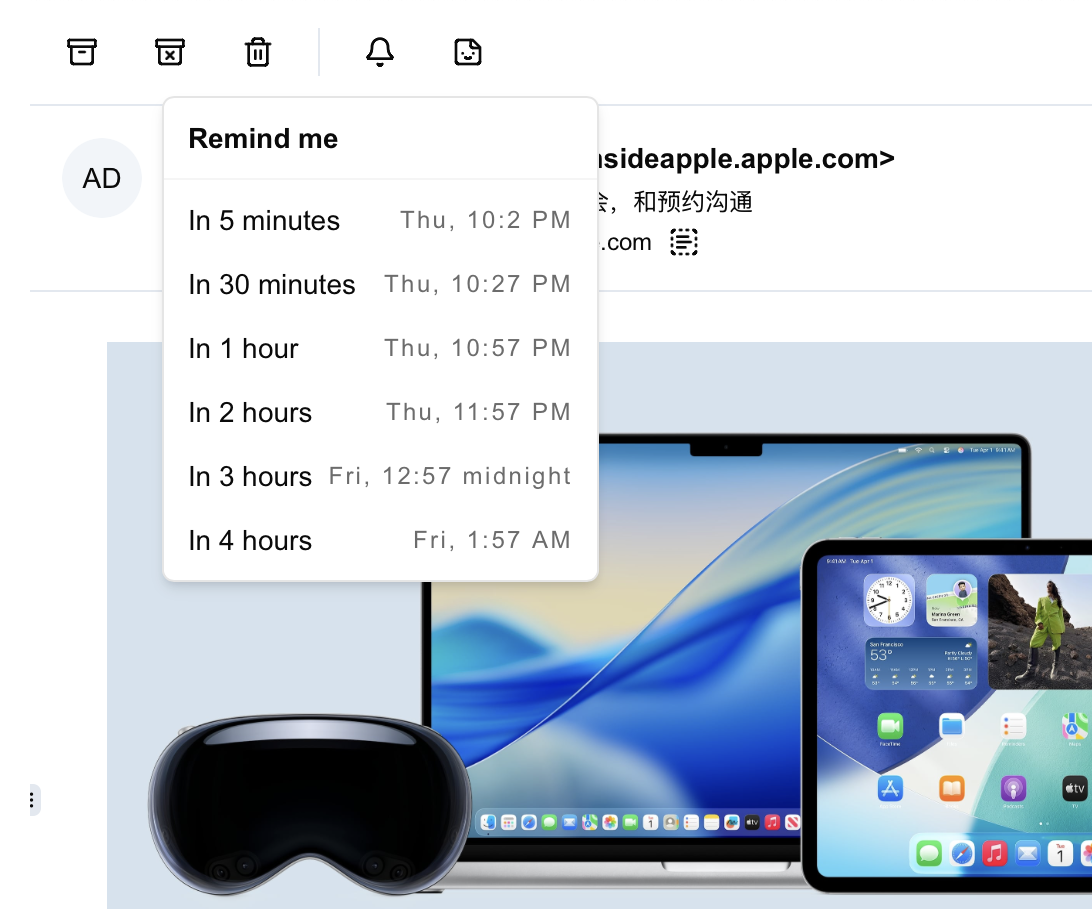This screenshot has width=1092, height=909.
Task: Delete the email with the trash icon
Action: (258, 52)
